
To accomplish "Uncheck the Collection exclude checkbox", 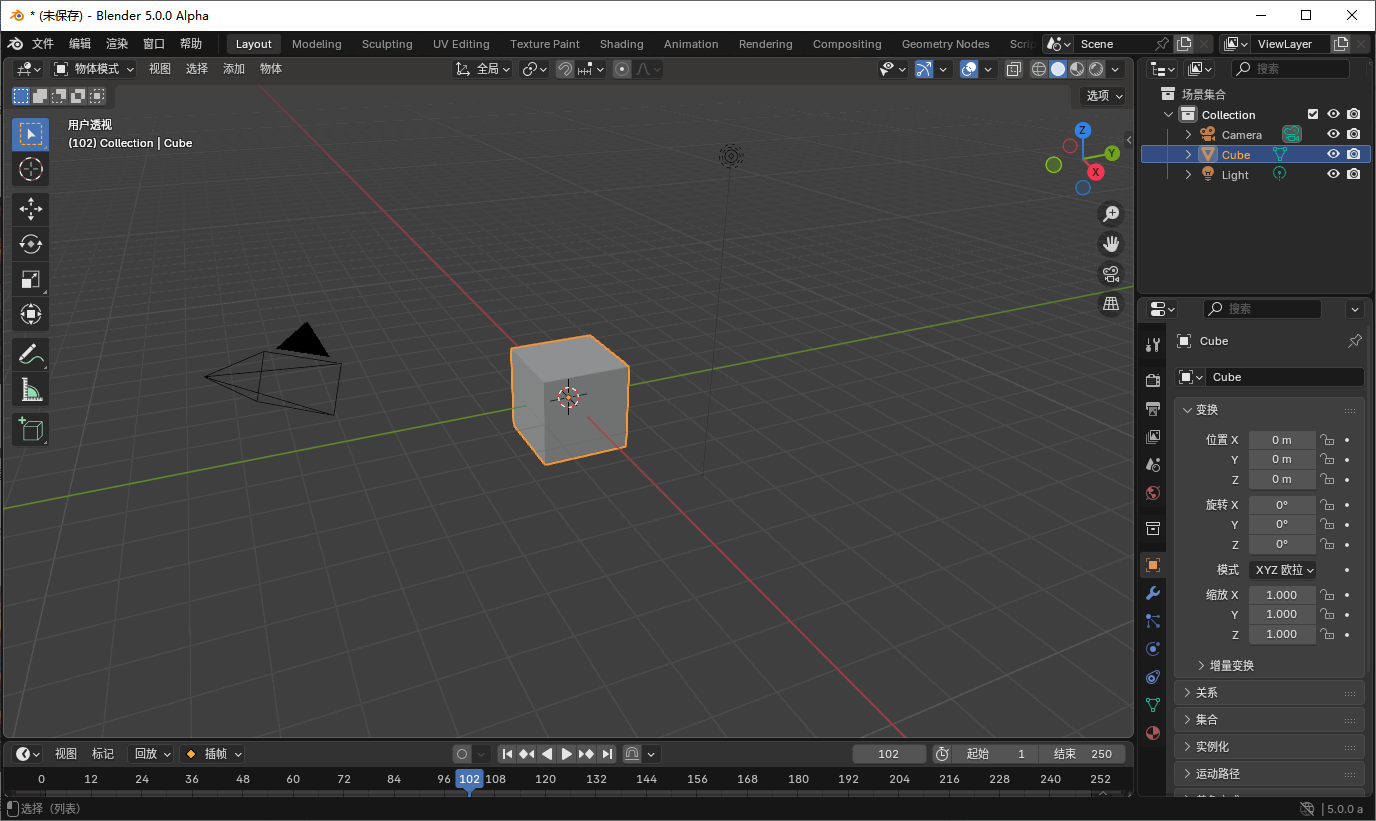I will click(1313, 114).
